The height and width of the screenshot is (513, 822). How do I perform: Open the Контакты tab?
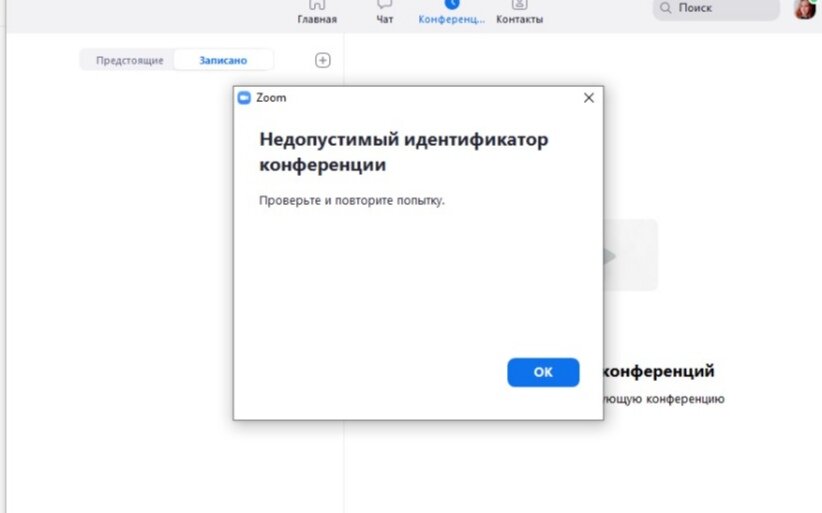point(520,13)
